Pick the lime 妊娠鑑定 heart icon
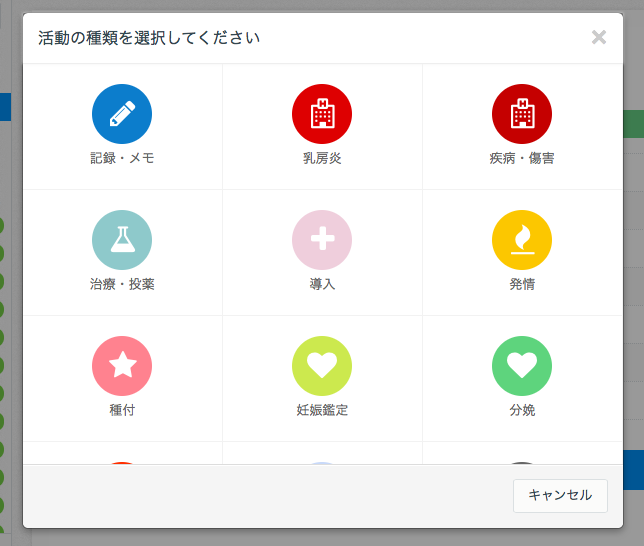The image size is (644, 546). click(322, 366)
